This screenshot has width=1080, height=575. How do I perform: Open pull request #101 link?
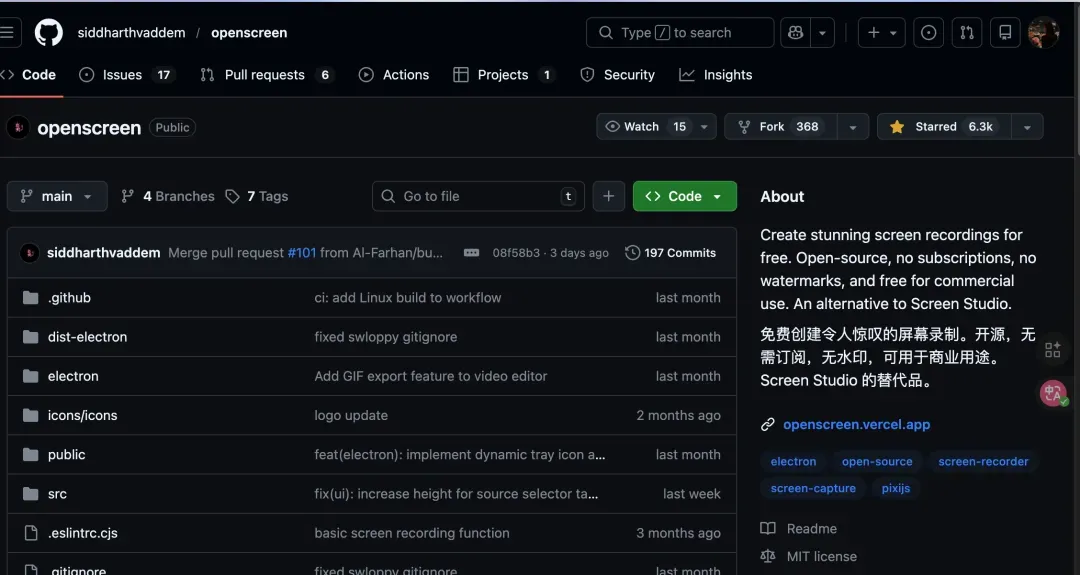302,253
